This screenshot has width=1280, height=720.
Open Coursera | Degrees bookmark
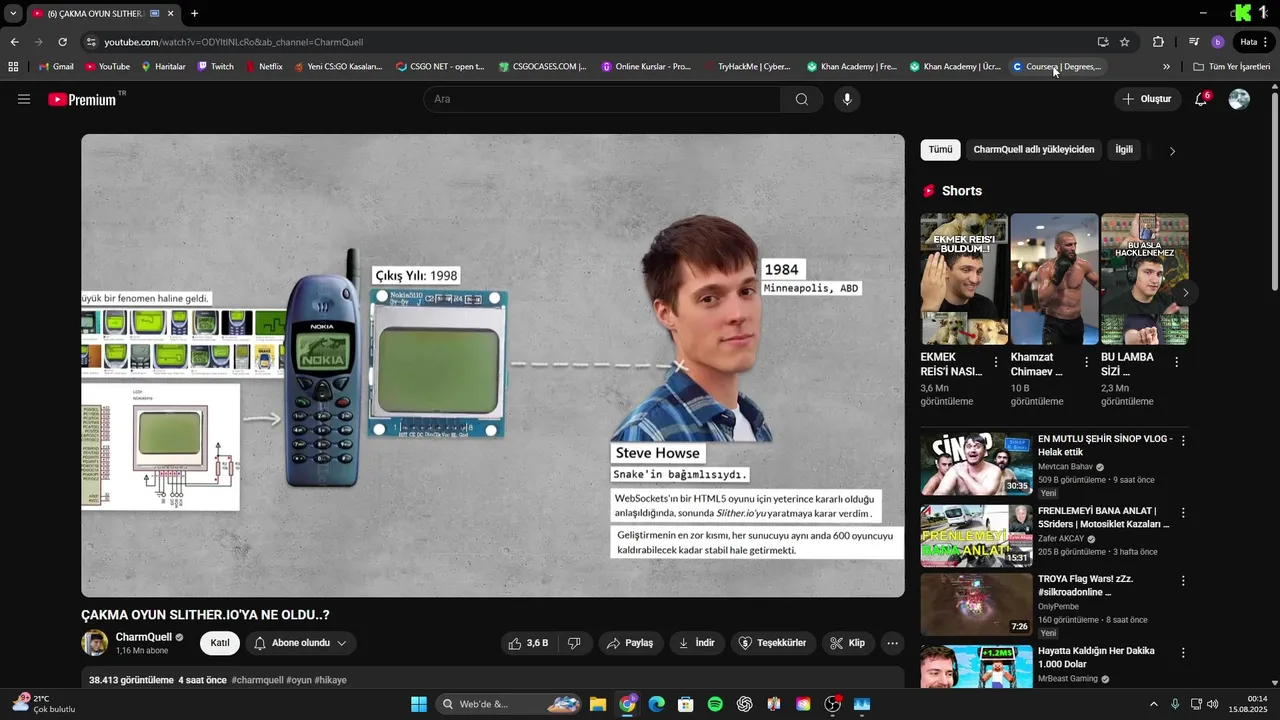tap(1057, 67)
